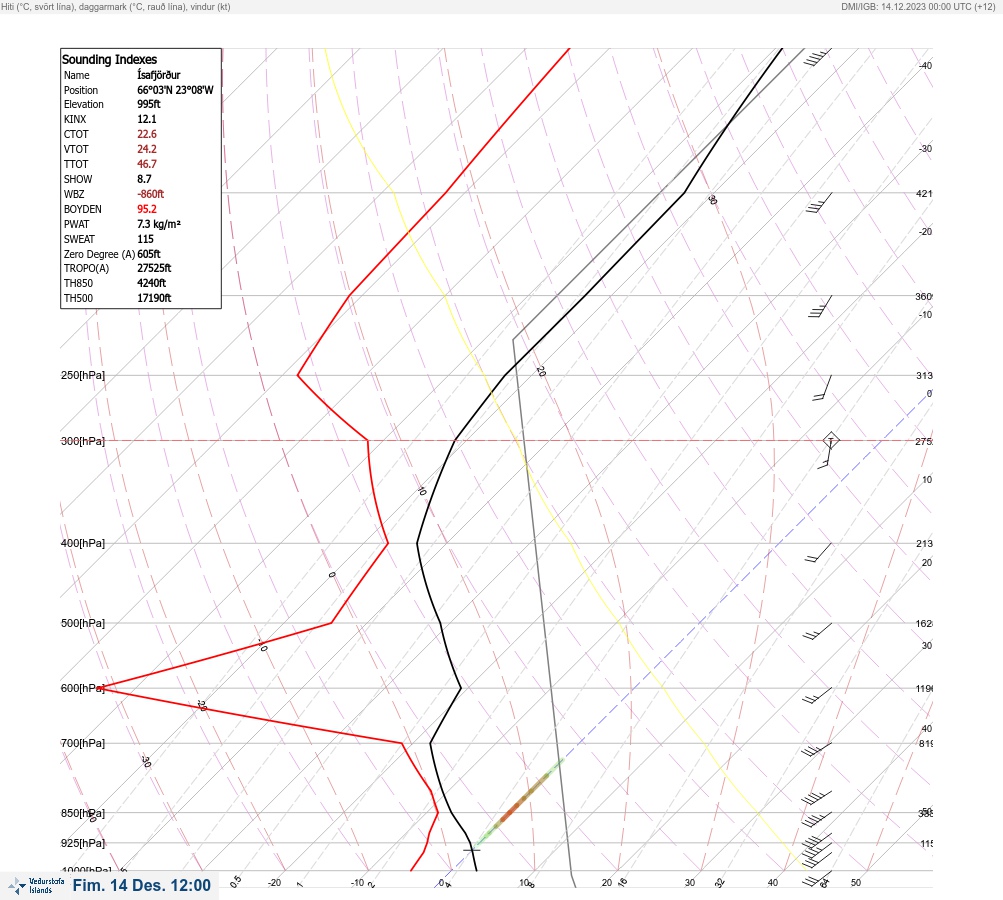
Task: Click the Veðurstofa Íslands logo
Action: point(36,885)
